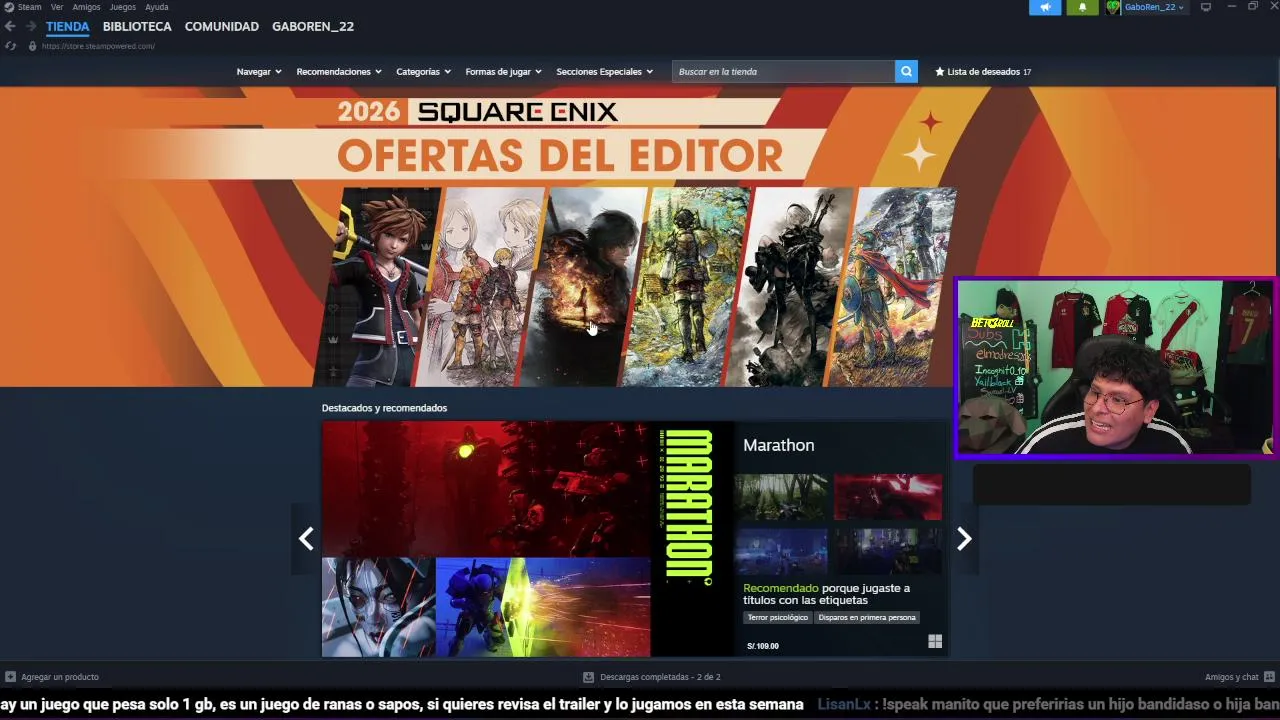Switch to the BIBLIOTECA tab
The height and width of the screenshot is (720, 1280).
point(137,26)
